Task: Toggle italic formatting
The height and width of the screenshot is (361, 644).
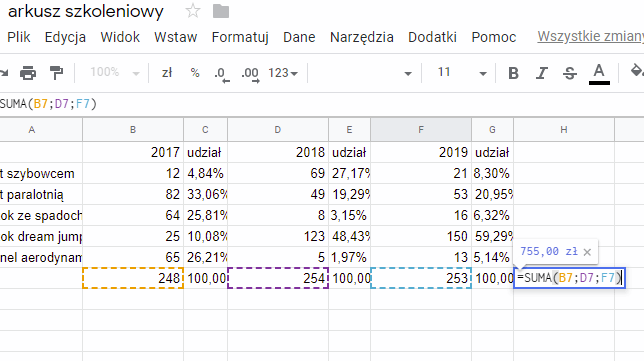Action: pyautogui.click(x=542, y=74)
